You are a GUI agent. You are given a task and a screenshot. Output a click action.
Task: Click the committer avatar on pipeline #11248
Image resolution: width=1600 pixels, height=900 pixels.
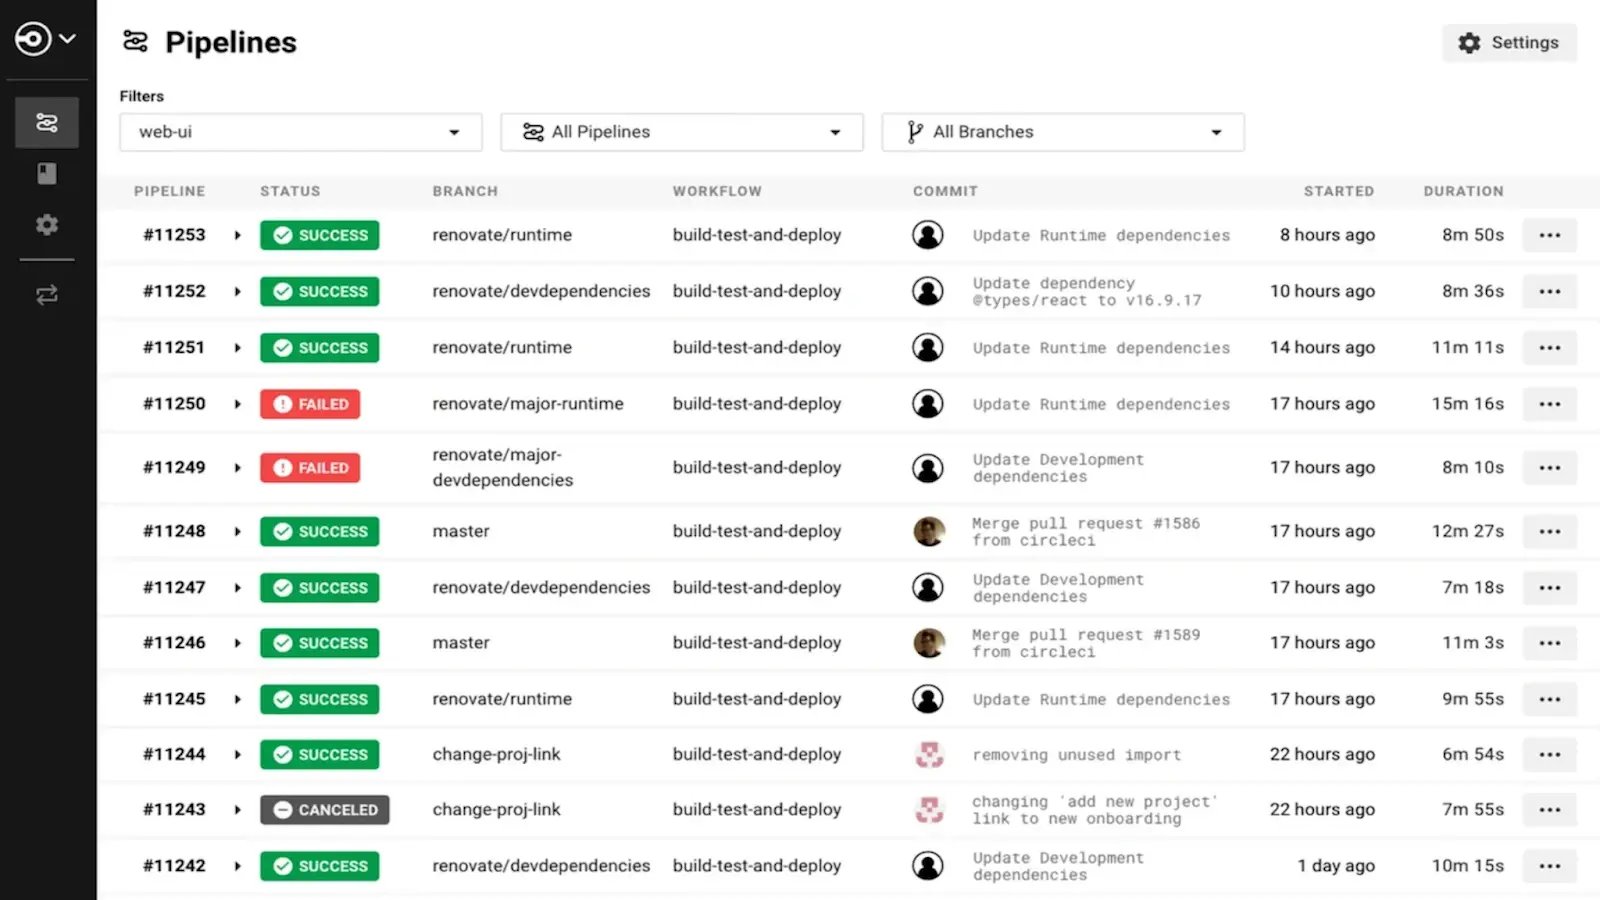[x=929, y=531]
